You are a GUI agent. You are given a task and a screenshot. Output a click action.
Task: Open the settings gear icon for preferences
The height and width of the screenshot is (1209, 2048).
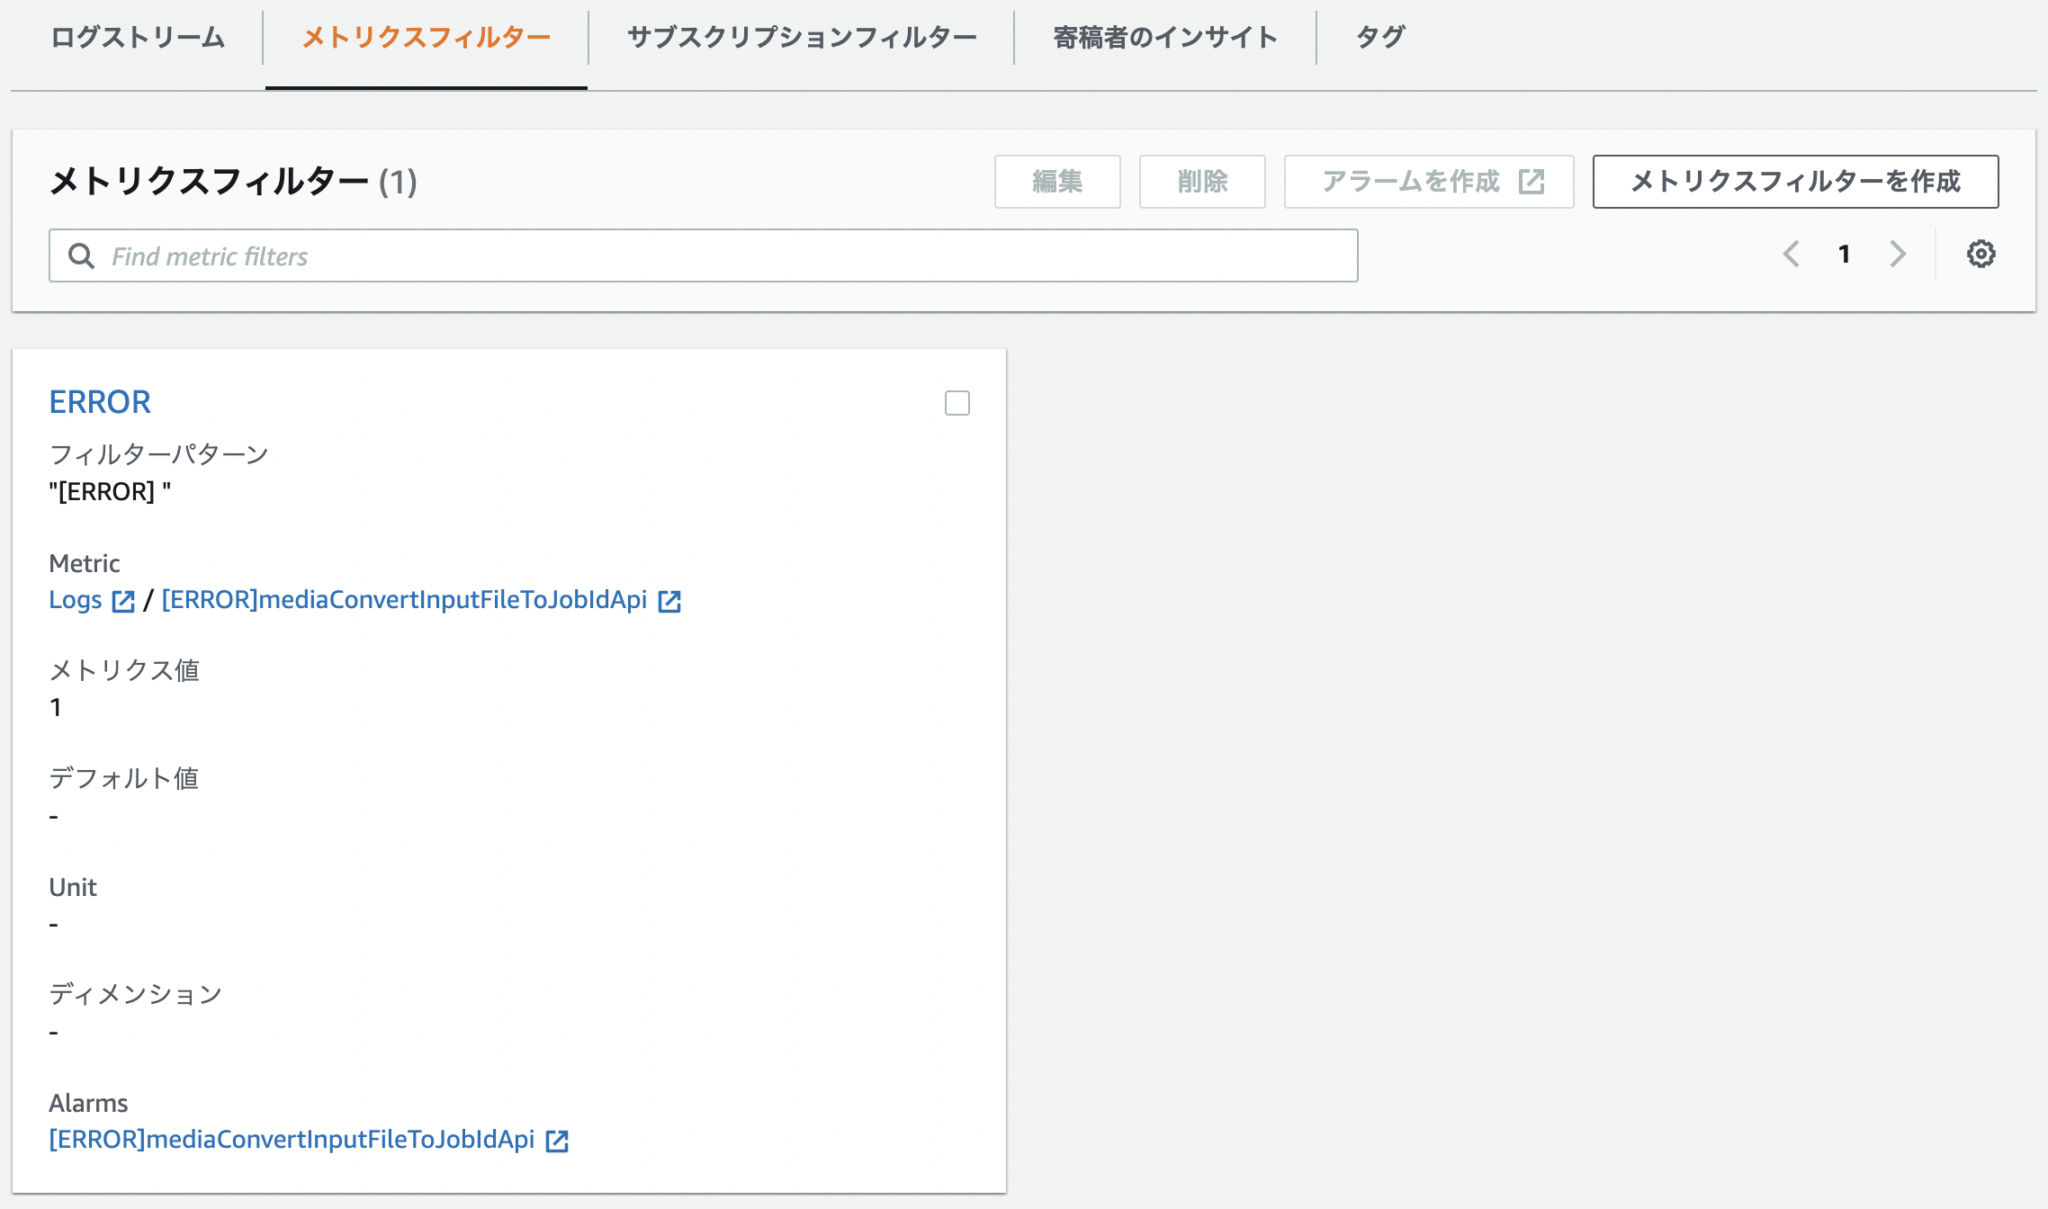tap(1980, 254)
